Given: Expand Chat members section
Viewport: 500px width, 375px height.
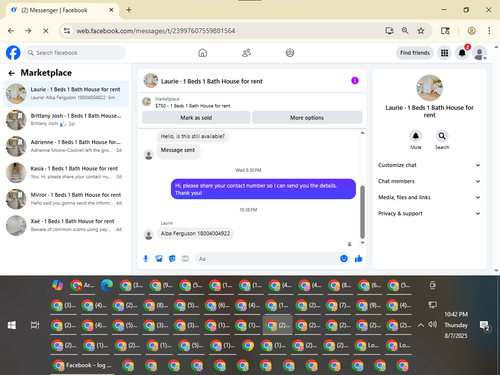Looking at the screenshot, I should (x=429, y=181).
